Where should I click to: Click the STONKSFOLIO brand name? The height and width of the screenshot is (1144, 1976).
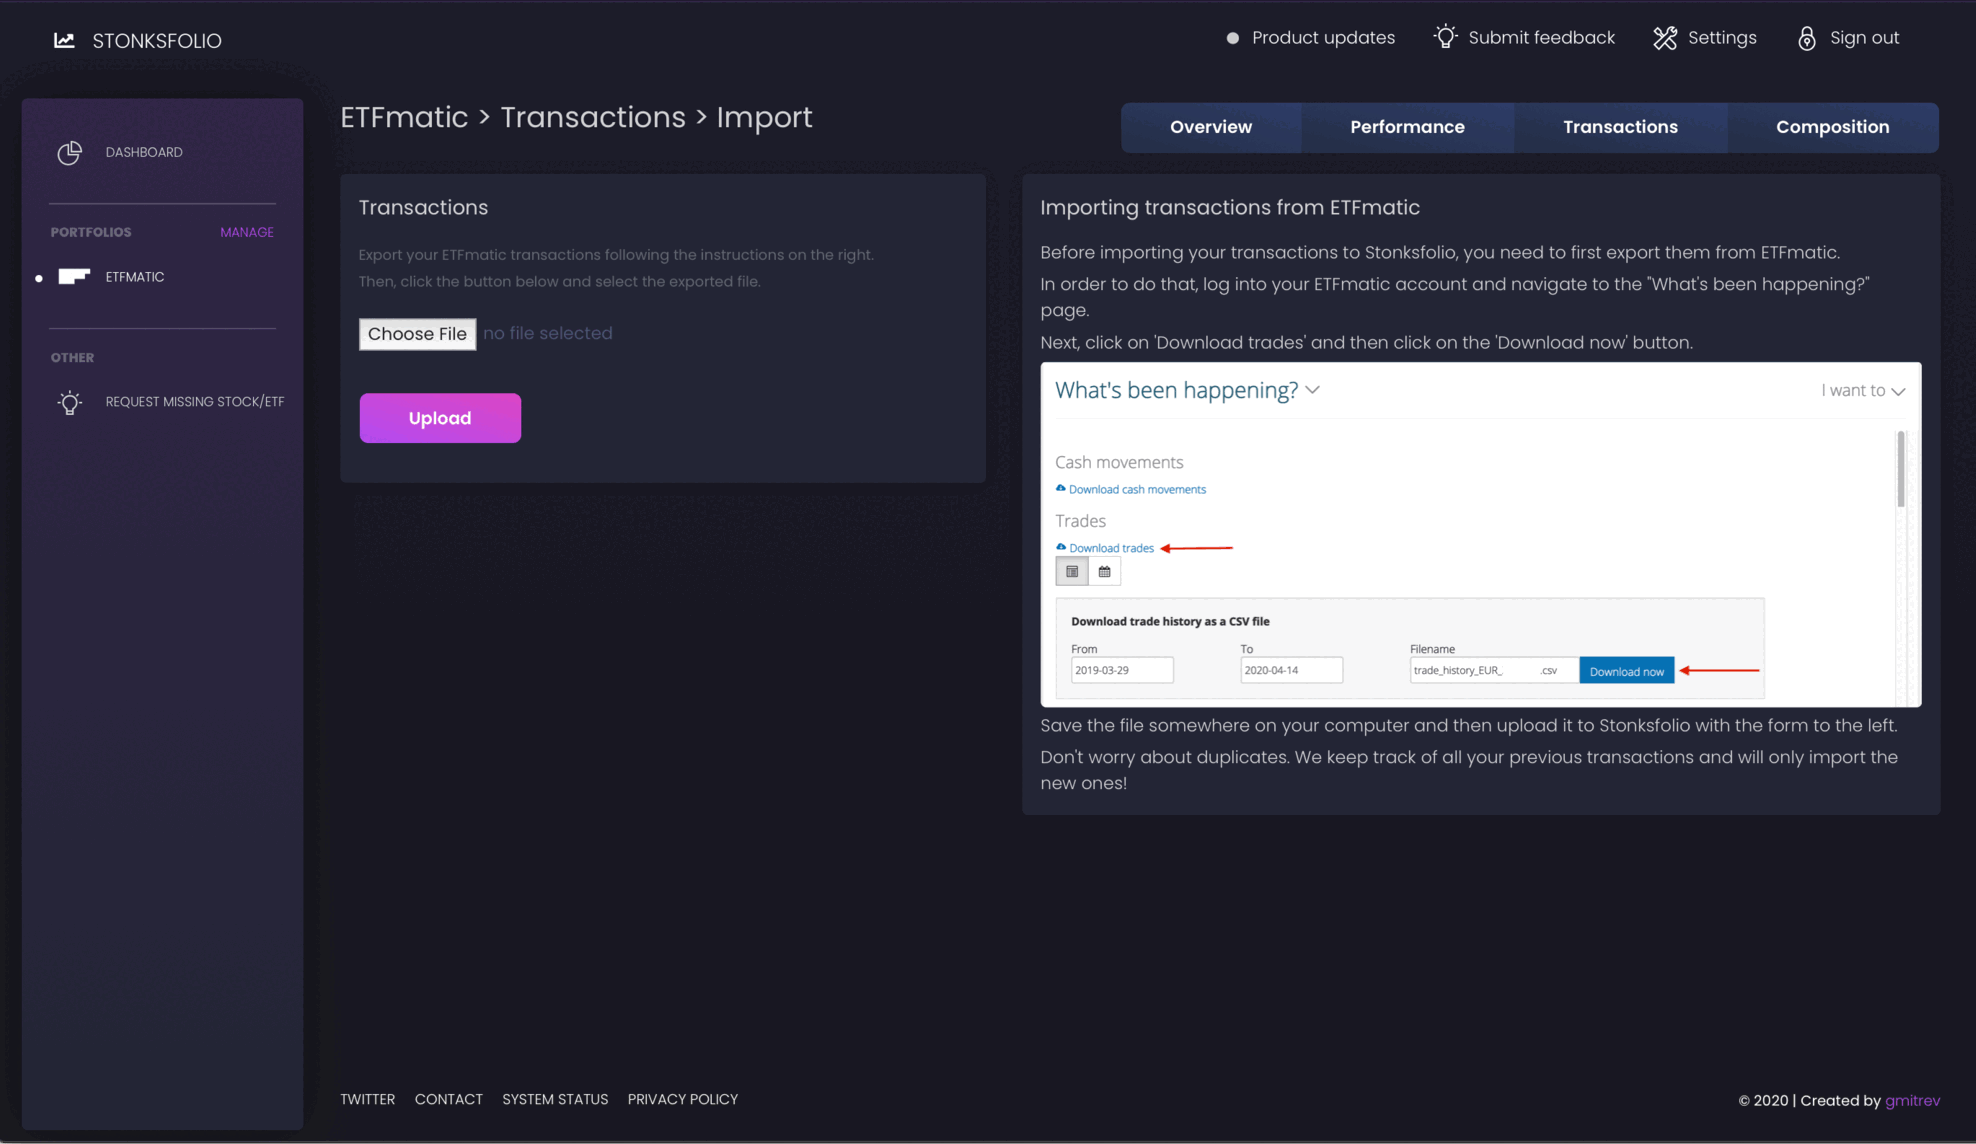[x=157, y=41]
